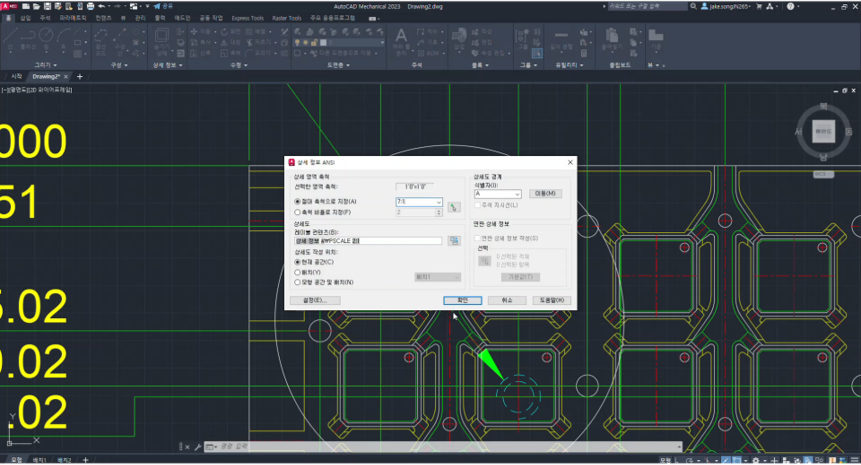
Task: Open the Raster Tools ribbon tab
Action: coord(287,18)
